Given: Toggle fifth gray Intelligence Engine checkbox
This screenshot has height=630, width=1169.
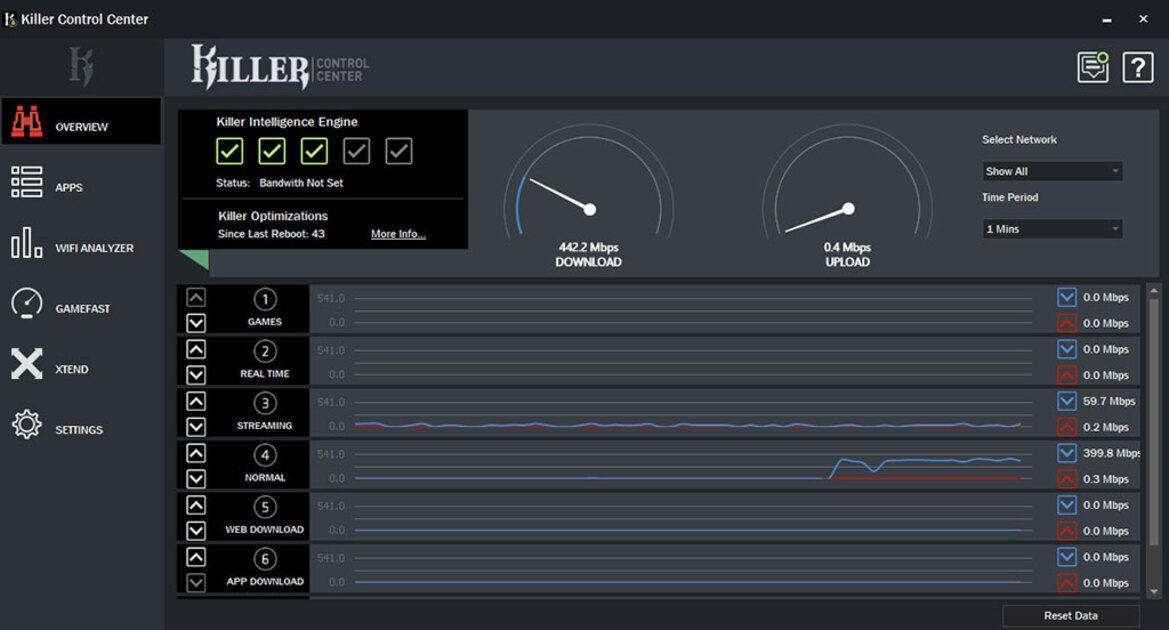Looking at the screenshot, I should [399, 151].
